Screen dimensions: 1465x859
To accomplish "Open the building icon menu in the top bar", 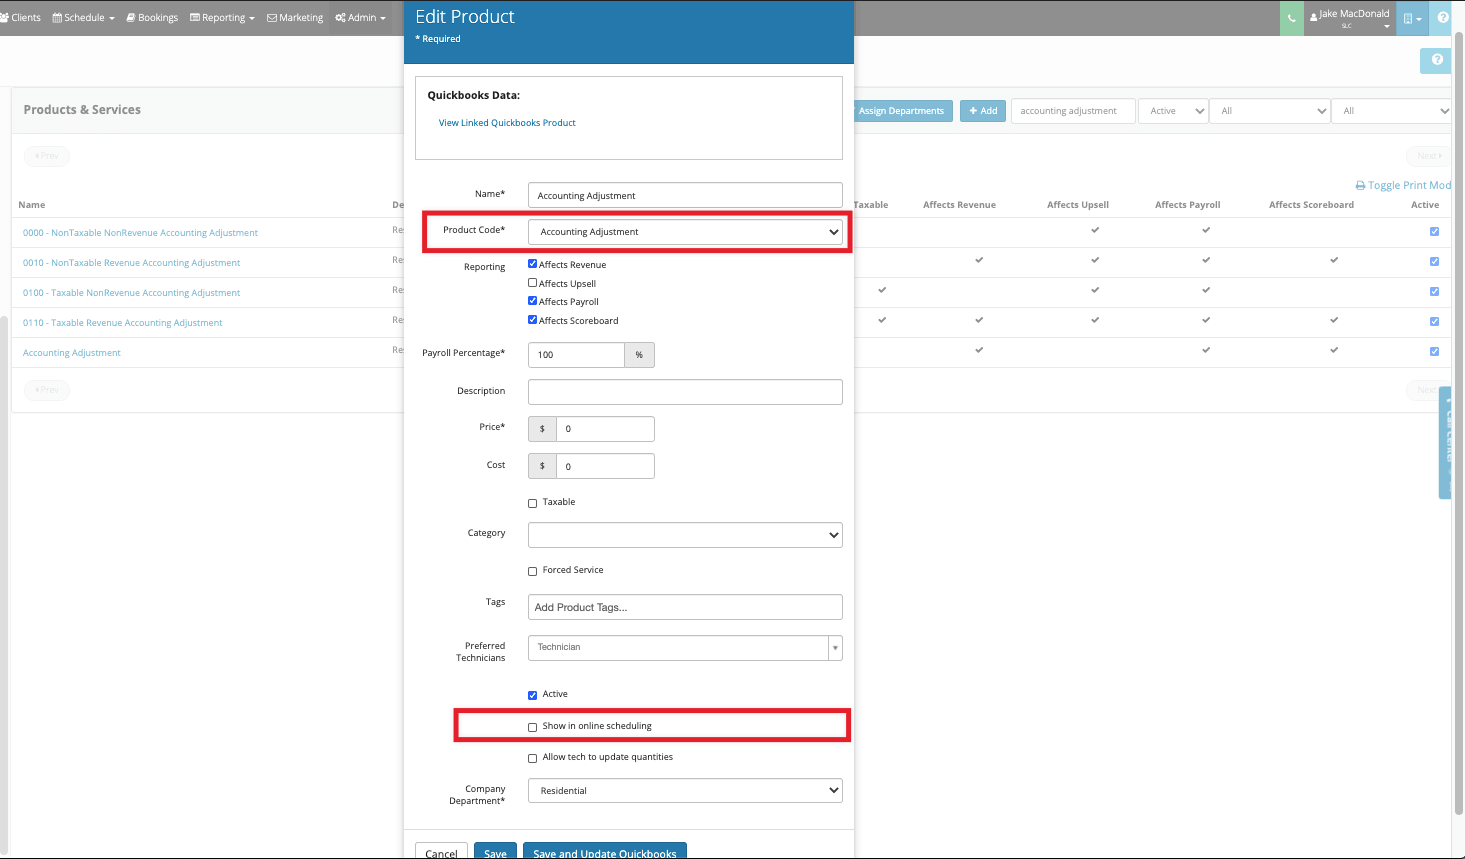I will click(x=1412, y=18).
